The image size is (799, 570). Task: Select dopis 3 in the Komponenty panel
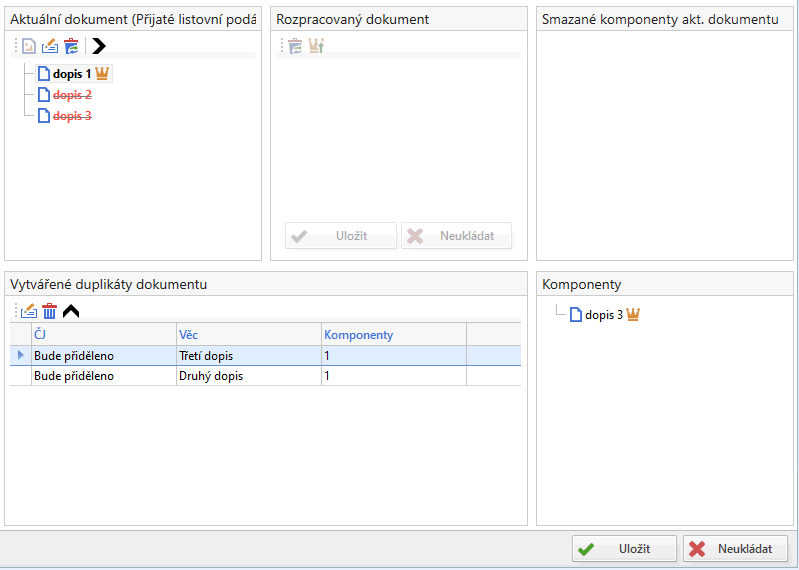pos(603,315)
